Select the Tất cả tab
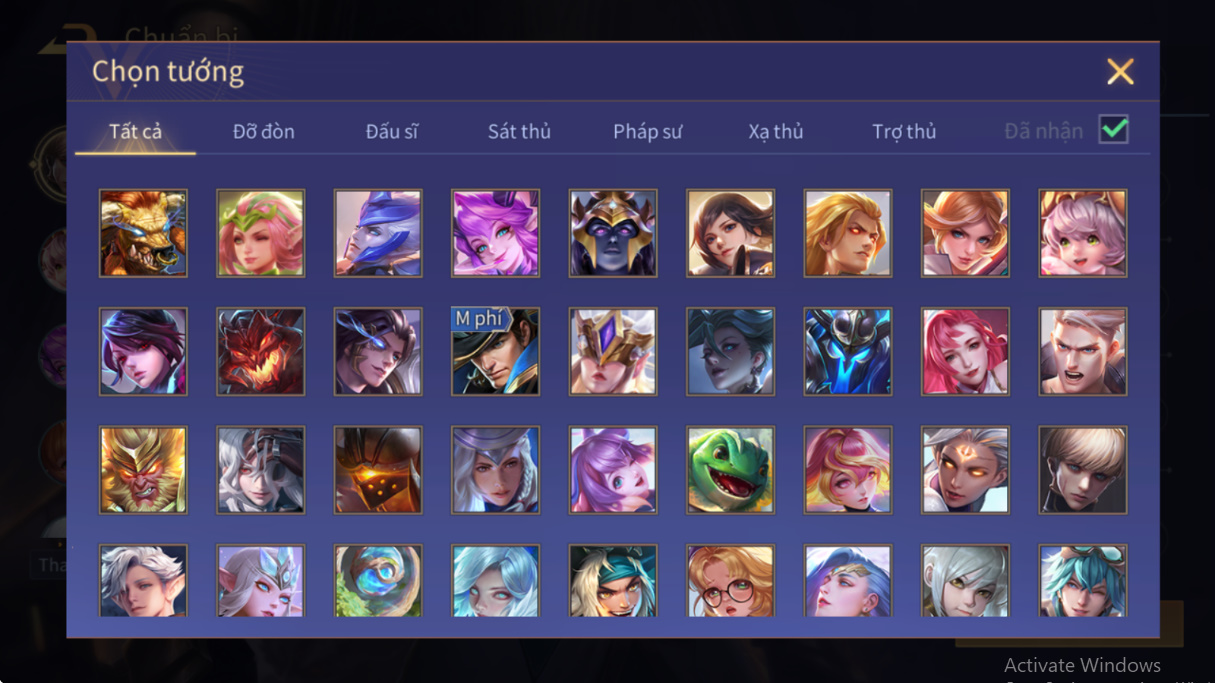This screenshot has width=1215, height=683. pyautogui.click(x=136, y=131)
